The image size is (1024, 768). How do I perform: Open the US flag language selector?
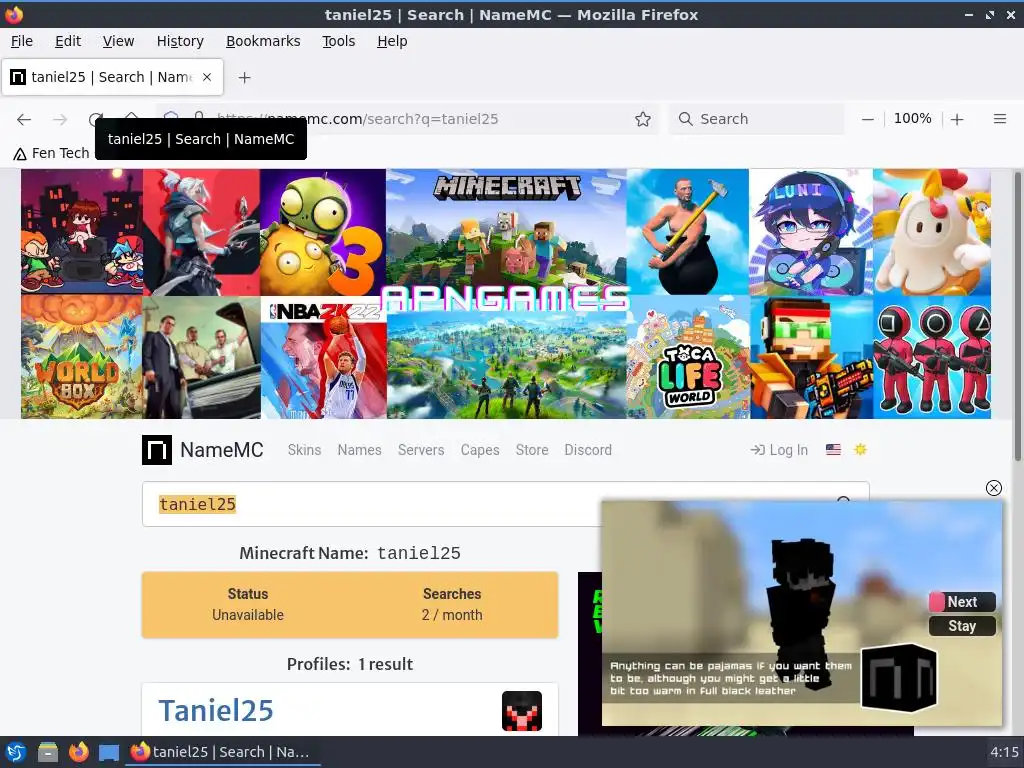point(833,449)
